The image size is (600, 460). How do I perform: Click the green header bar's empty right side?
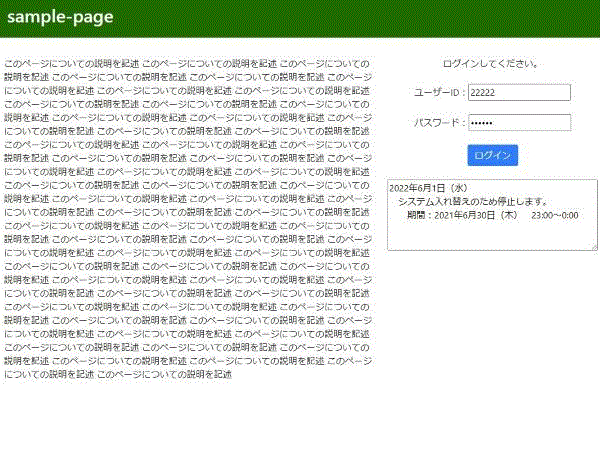(400, 17)
